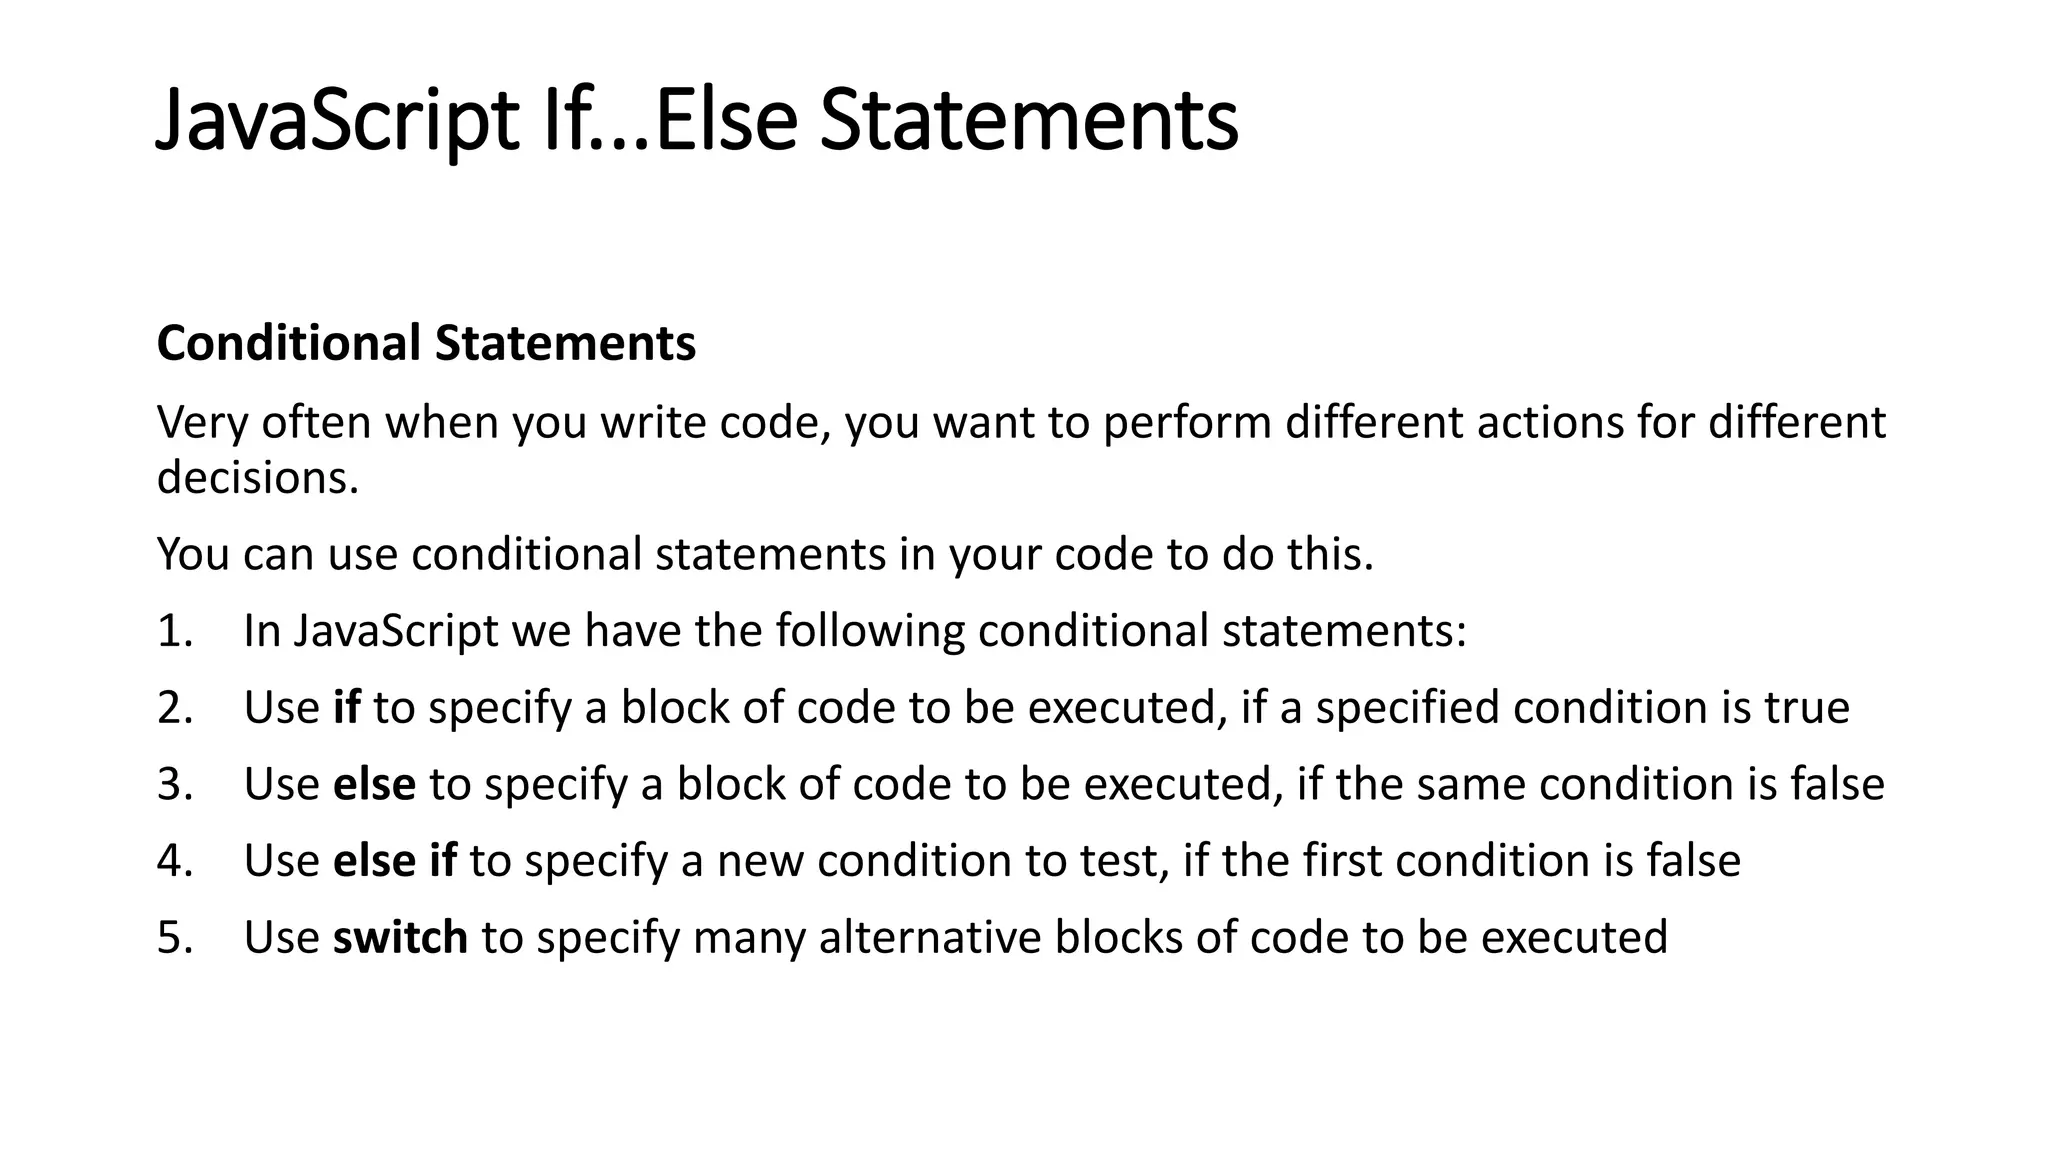Click the list number '1.'
2048x1152 pixels.
pos(175,631)
